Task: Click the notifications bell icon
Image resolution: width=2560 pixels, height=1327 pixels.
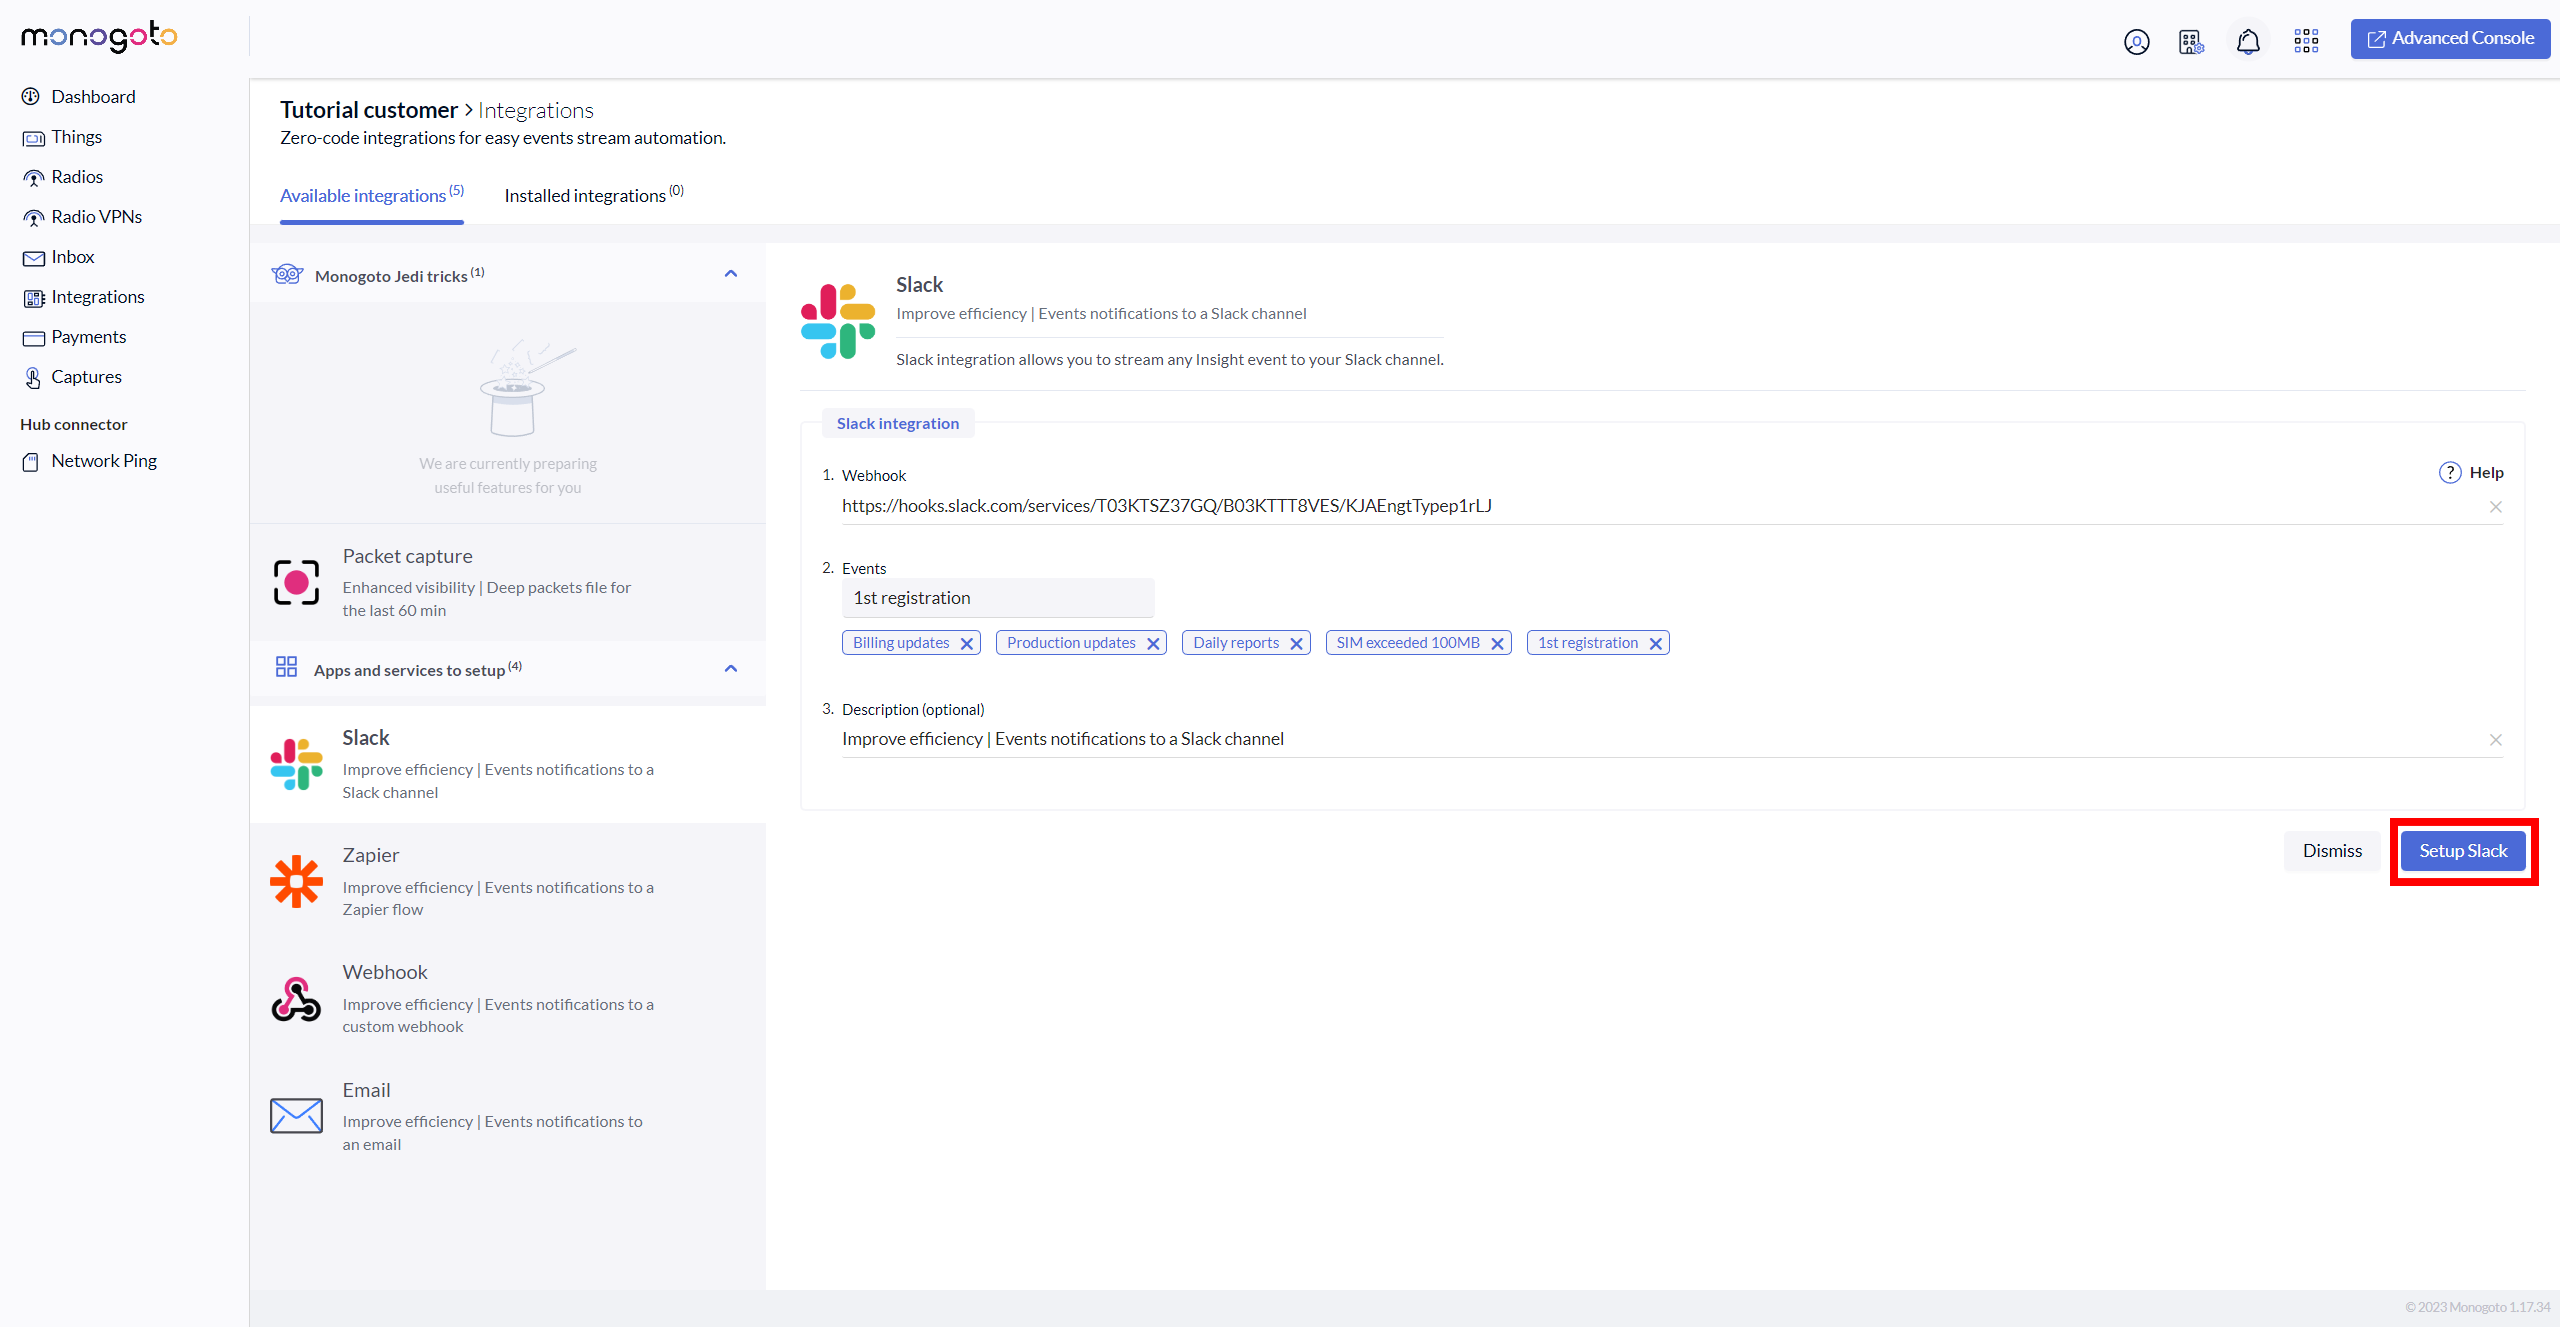Action: (x=2248, y=41)
